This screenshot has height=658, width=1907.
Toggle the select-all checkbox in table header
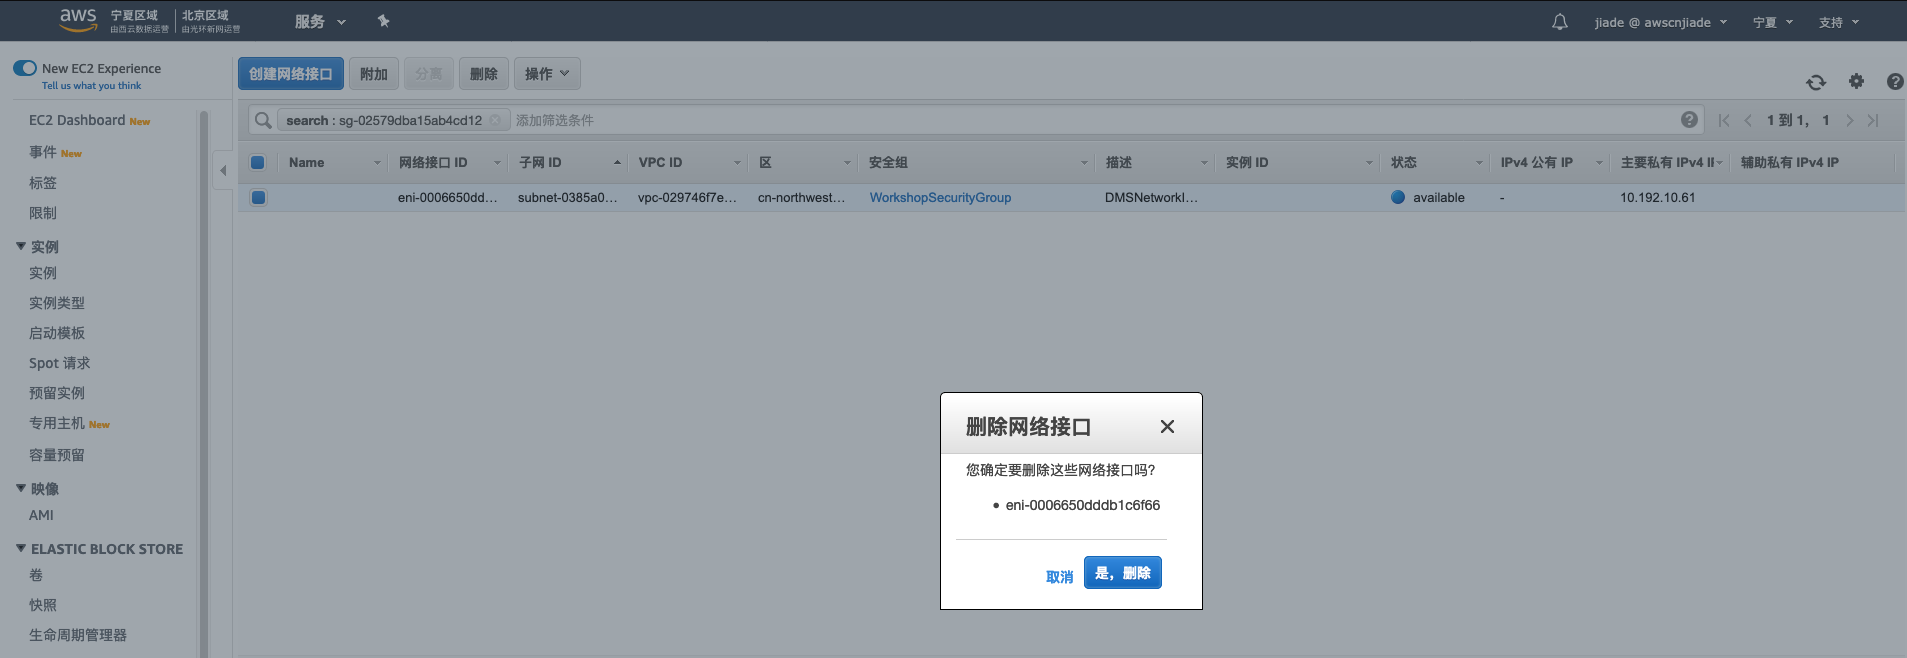tap(258, 162)
